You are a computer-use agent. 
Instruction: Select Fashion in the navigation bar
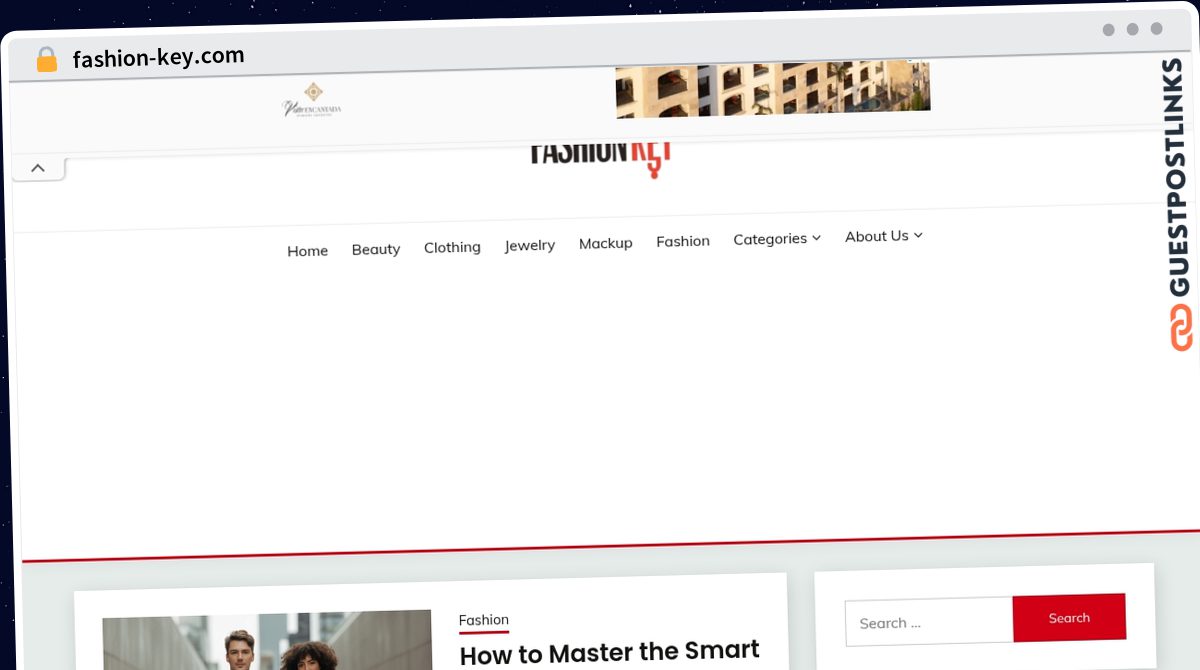(x=683, y=241)
